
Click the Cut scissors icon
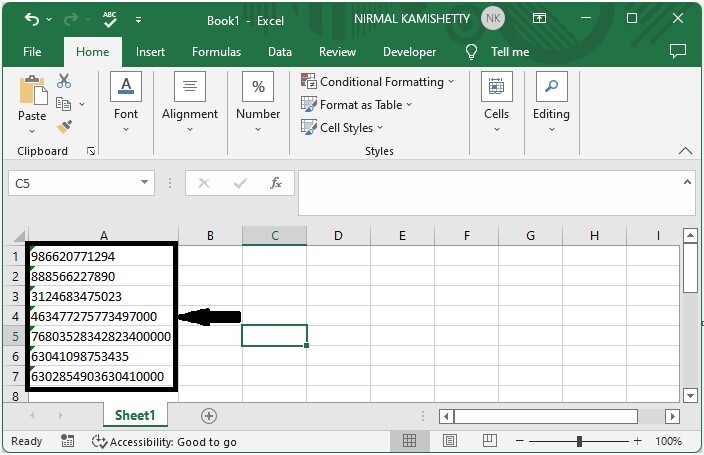coord(65,81)
